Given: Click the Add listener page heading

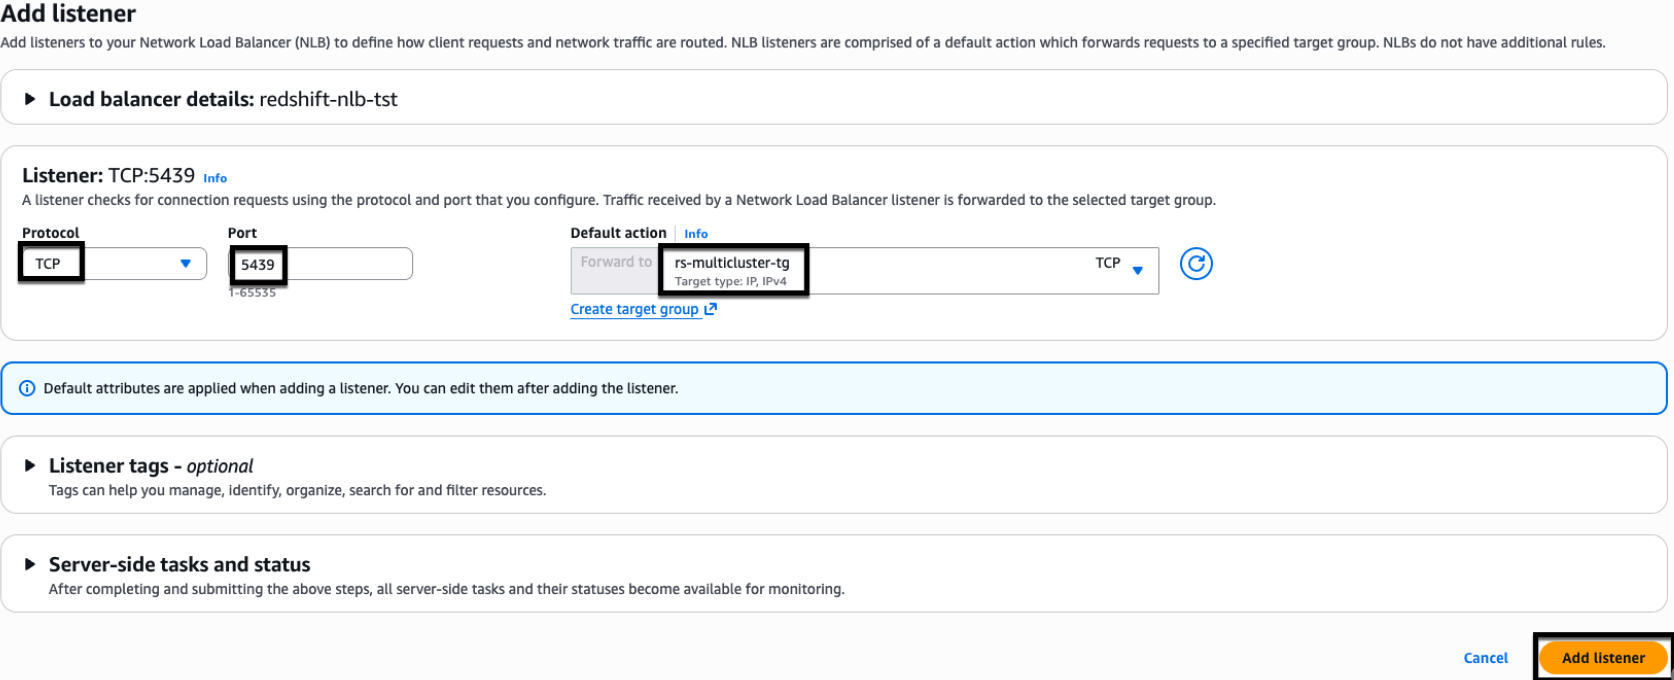Looking at the screenshot, I should (68, 14).
